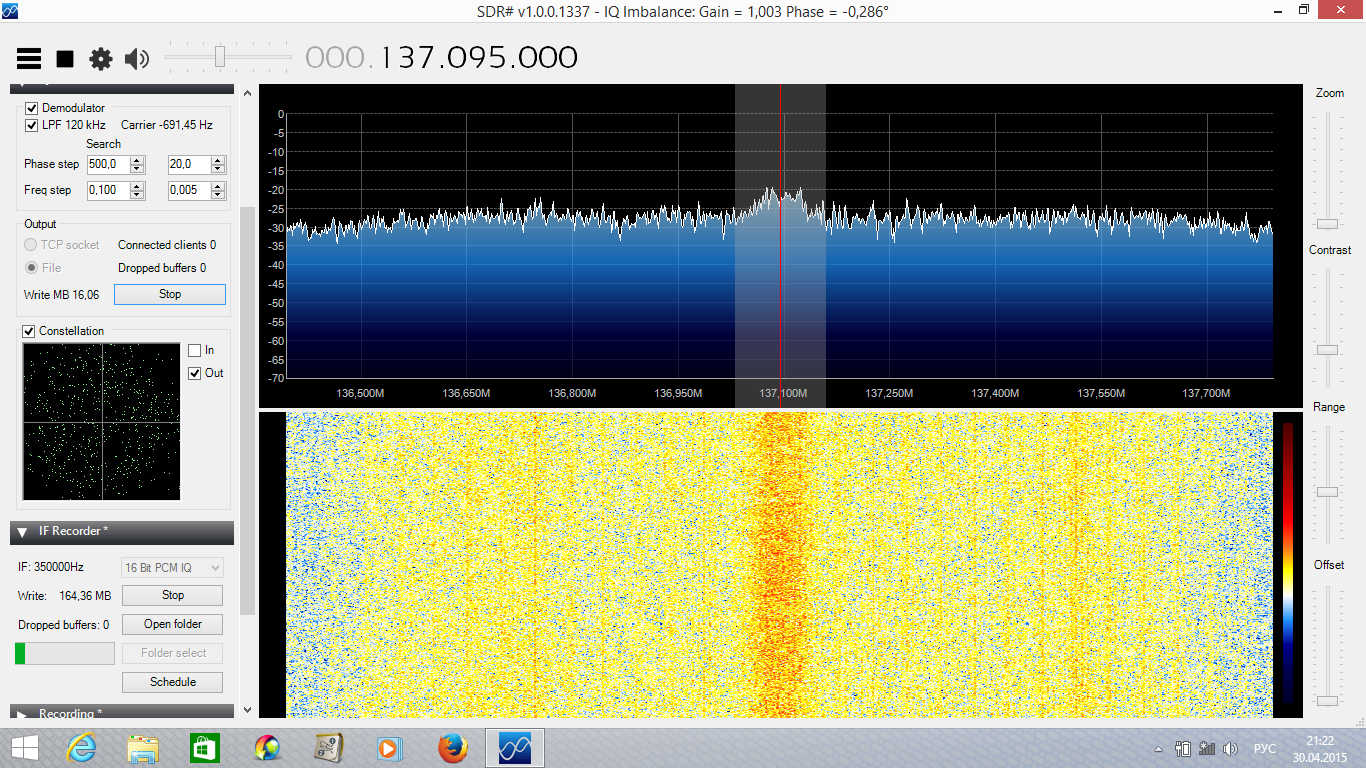Open the beige notepad-style taskbar app
The width and height of the screenshot is (1366, 768).
[x=329, y=748]
